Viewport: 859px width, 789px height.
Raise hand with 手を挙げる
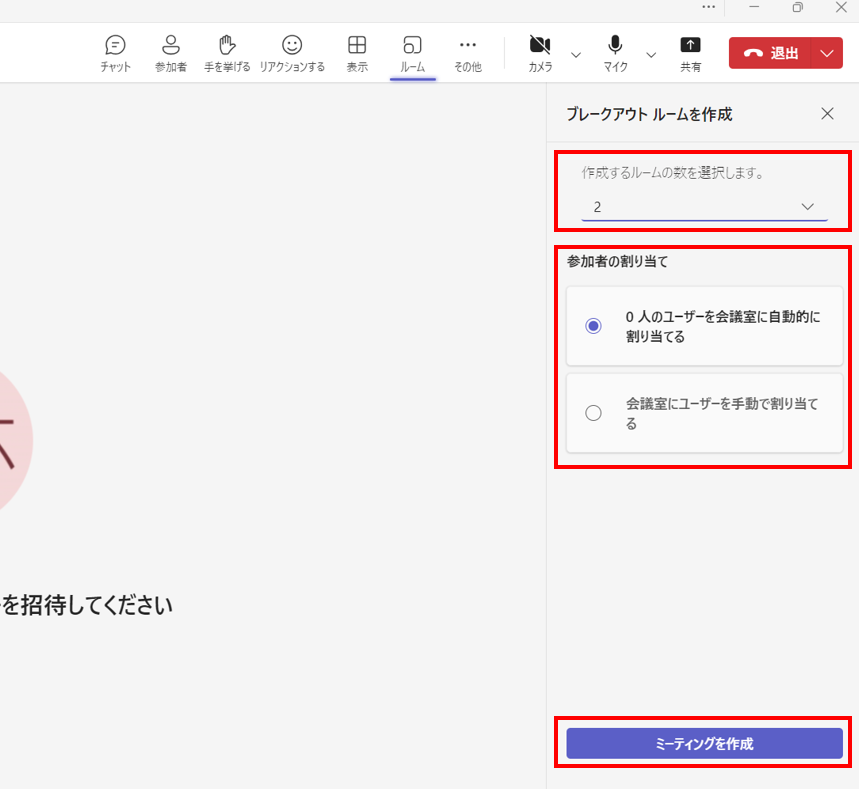pos(227,54)
